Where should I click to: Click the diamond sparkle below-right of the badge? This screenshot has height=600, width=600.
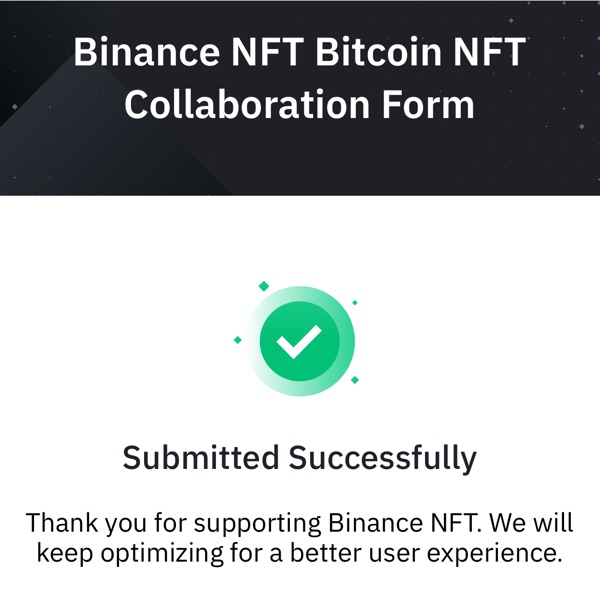(355, 380)
